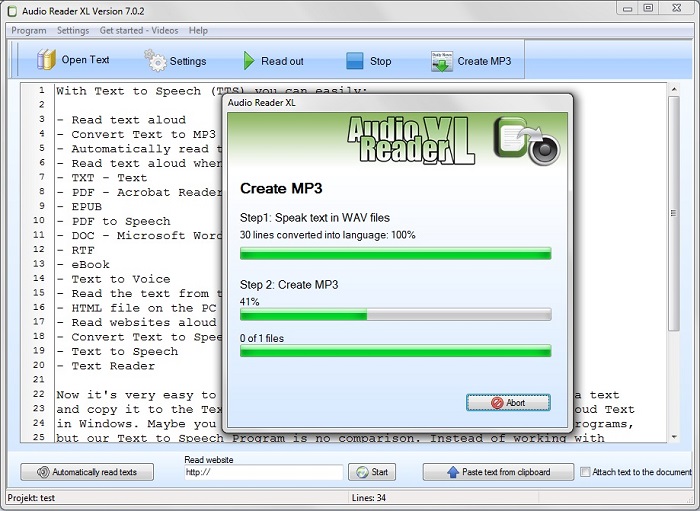
Task: Click the Create MP3 toolbar label
Action: pyautogui.click(x=484, y=61)
